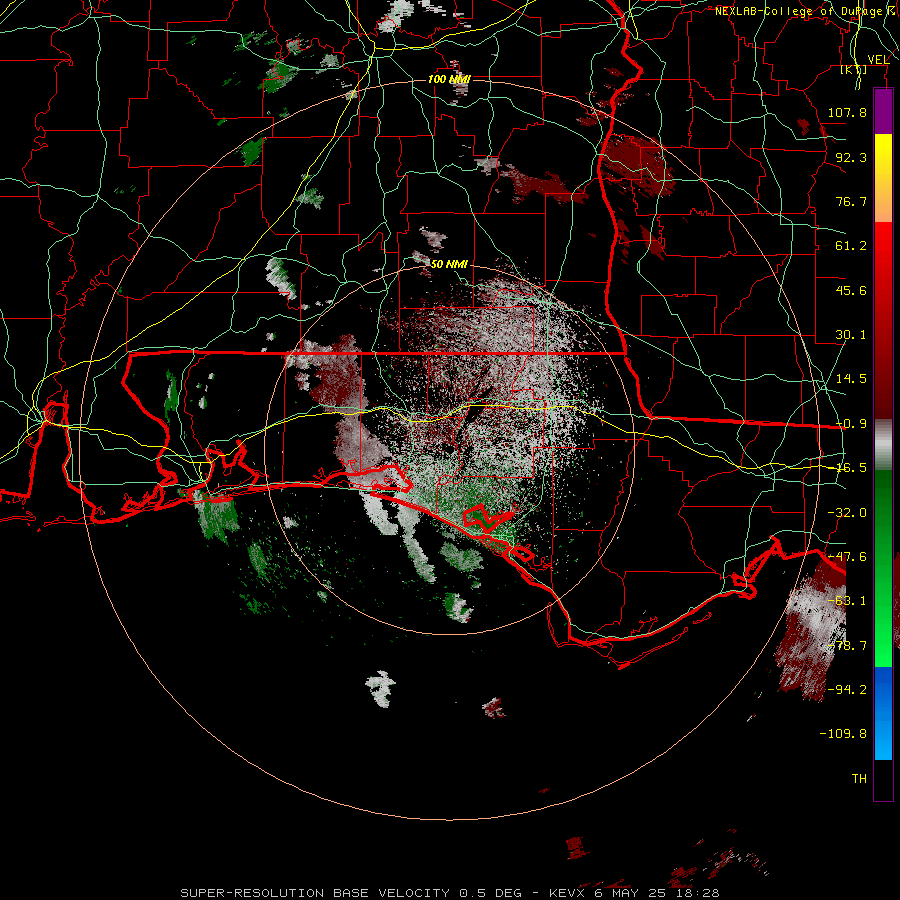
Task: Click the "SUPER-RESOLUTION BASE VELOCITY" caption text
Action: [x=317, y=893]
